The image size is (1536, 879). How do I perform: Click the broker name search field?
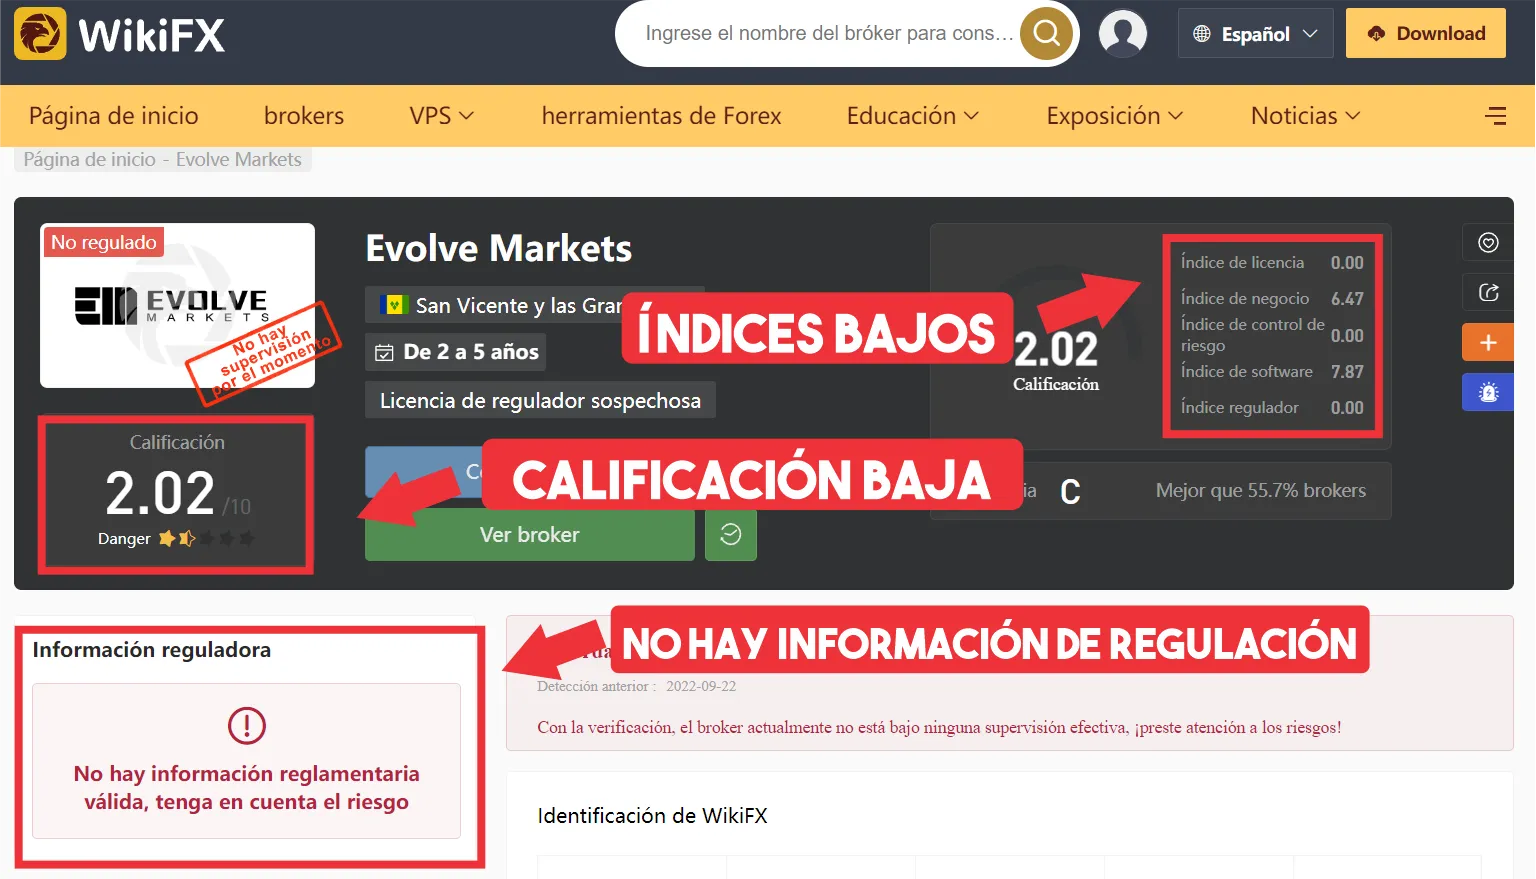point(828,33)
